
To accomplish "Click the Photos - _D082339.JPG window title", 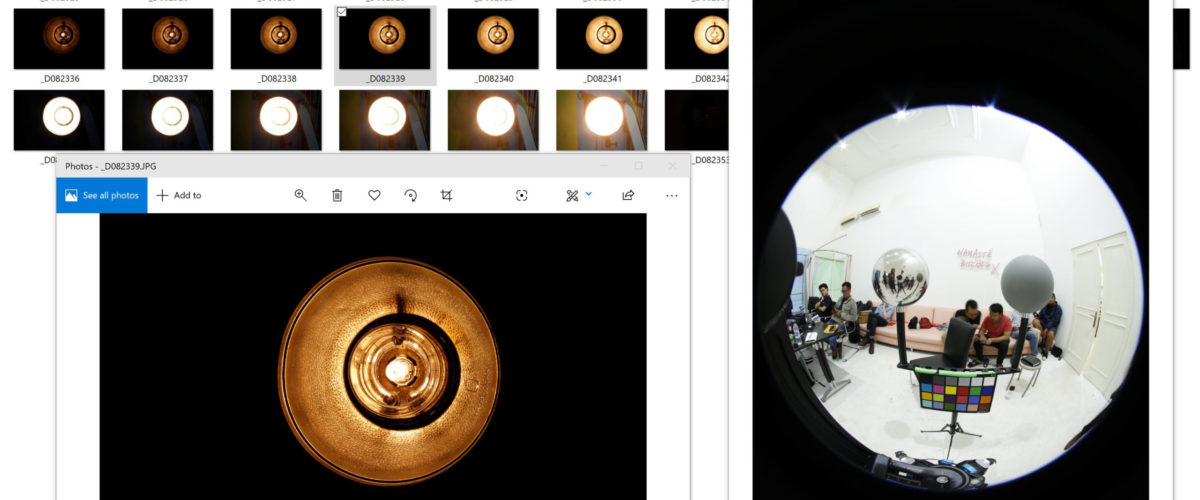I will point(110,166).
